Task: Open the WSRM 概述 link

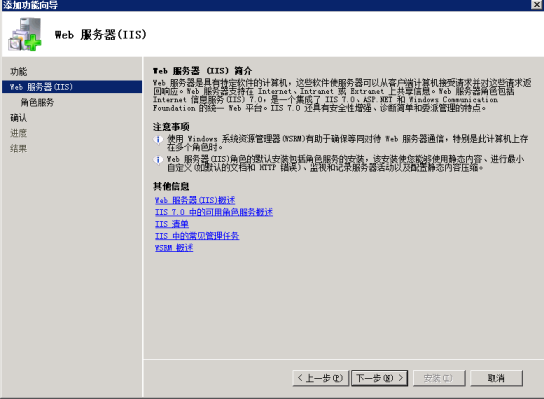Action: (x=174, y=248)
